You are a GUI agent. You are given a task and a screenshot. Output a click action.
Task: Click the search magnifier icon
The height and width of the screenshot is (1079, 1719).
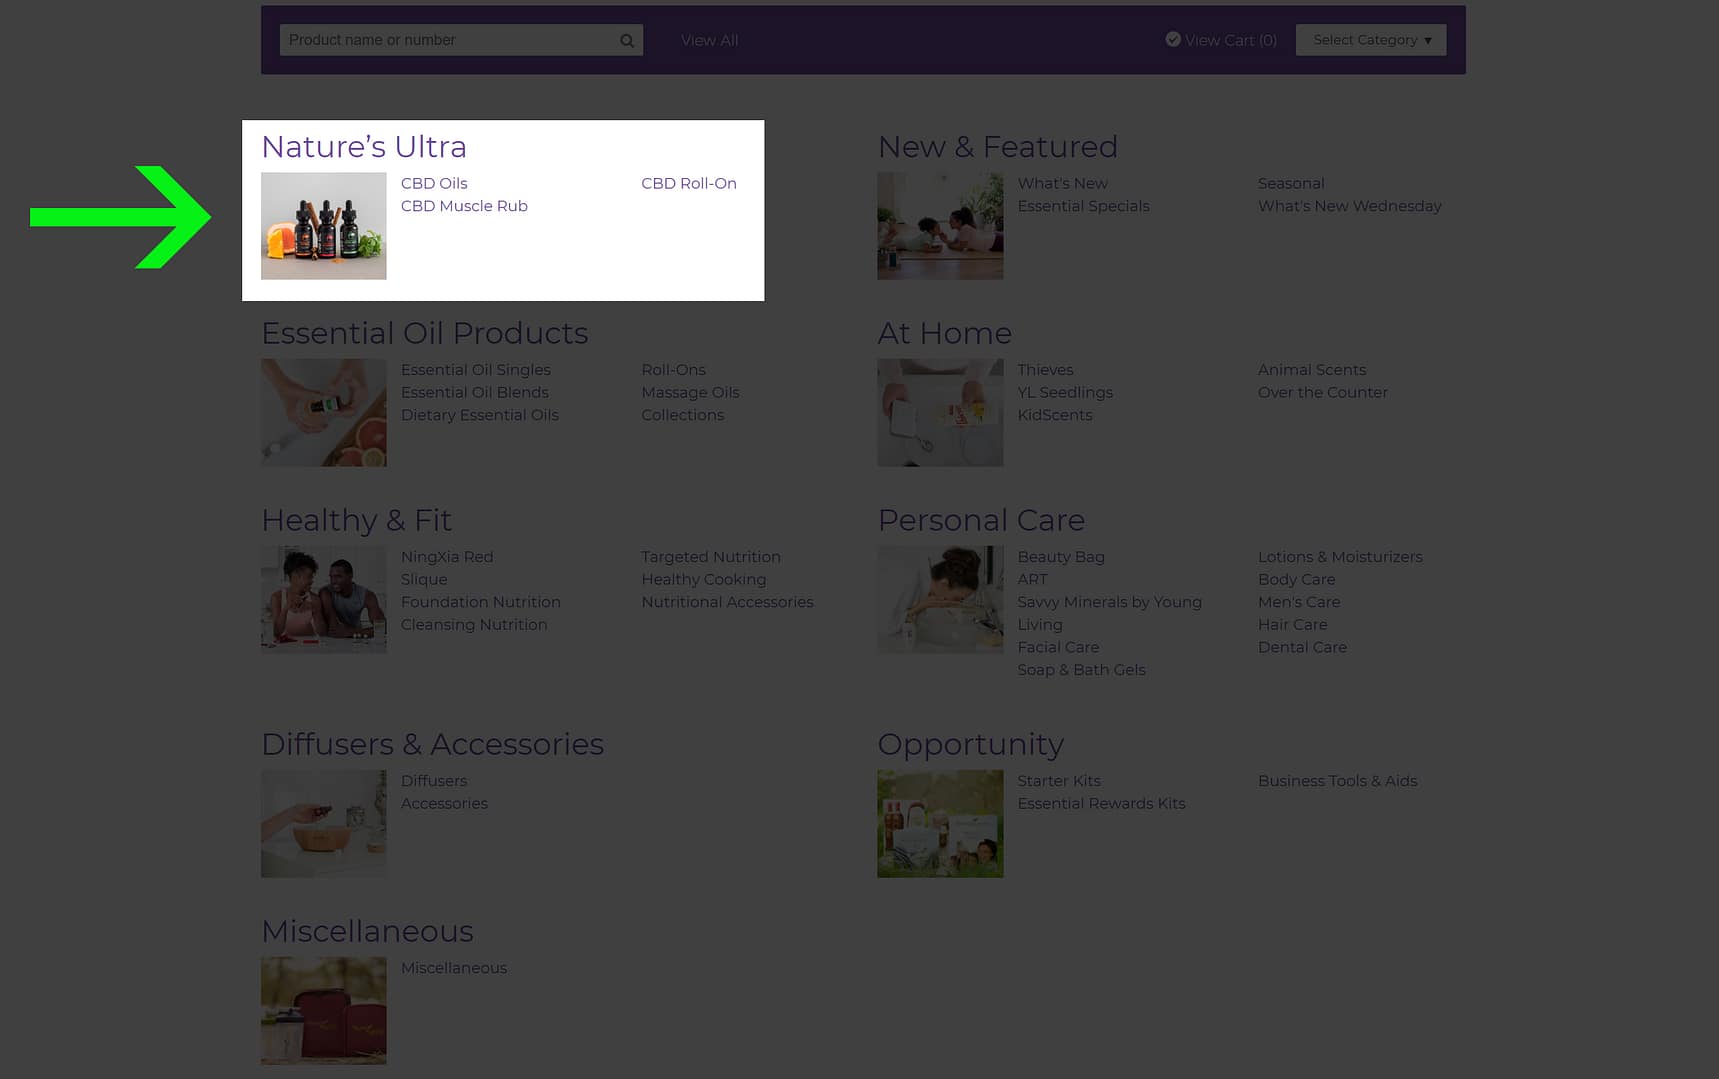(x=627, y=41)
